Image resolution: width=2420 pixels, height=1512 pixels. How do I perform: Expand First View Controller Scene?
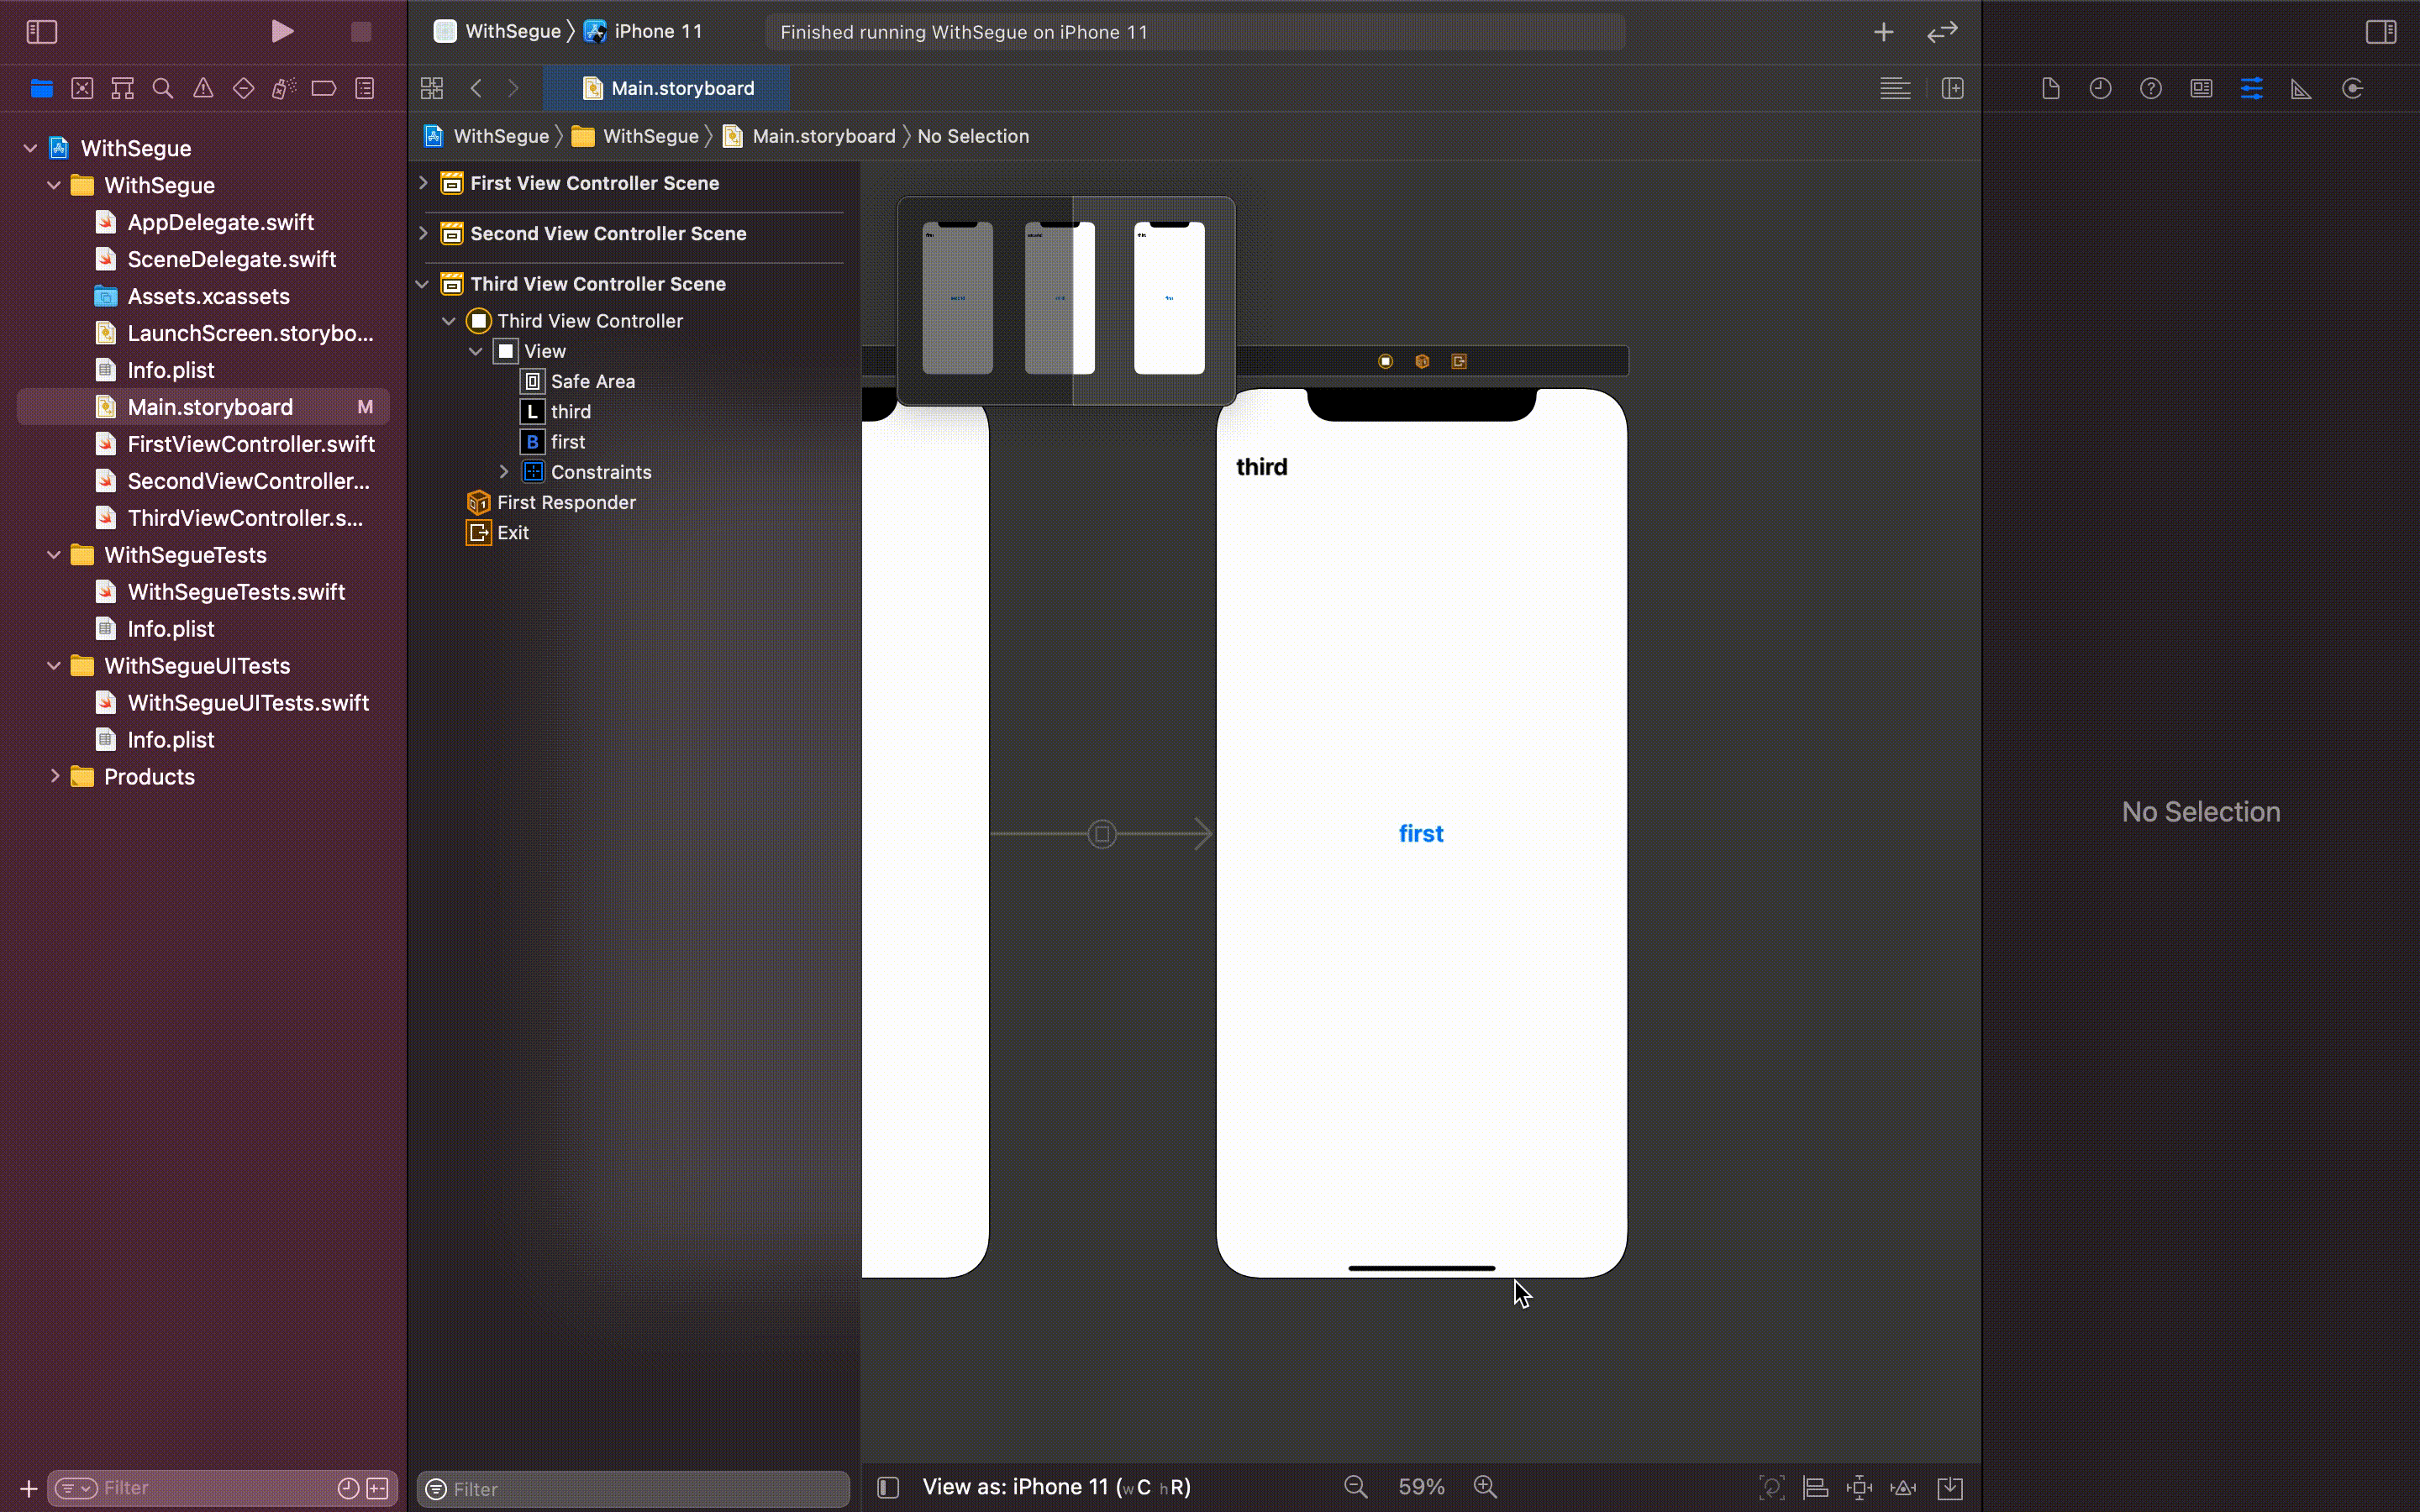[x=423, y=183]
